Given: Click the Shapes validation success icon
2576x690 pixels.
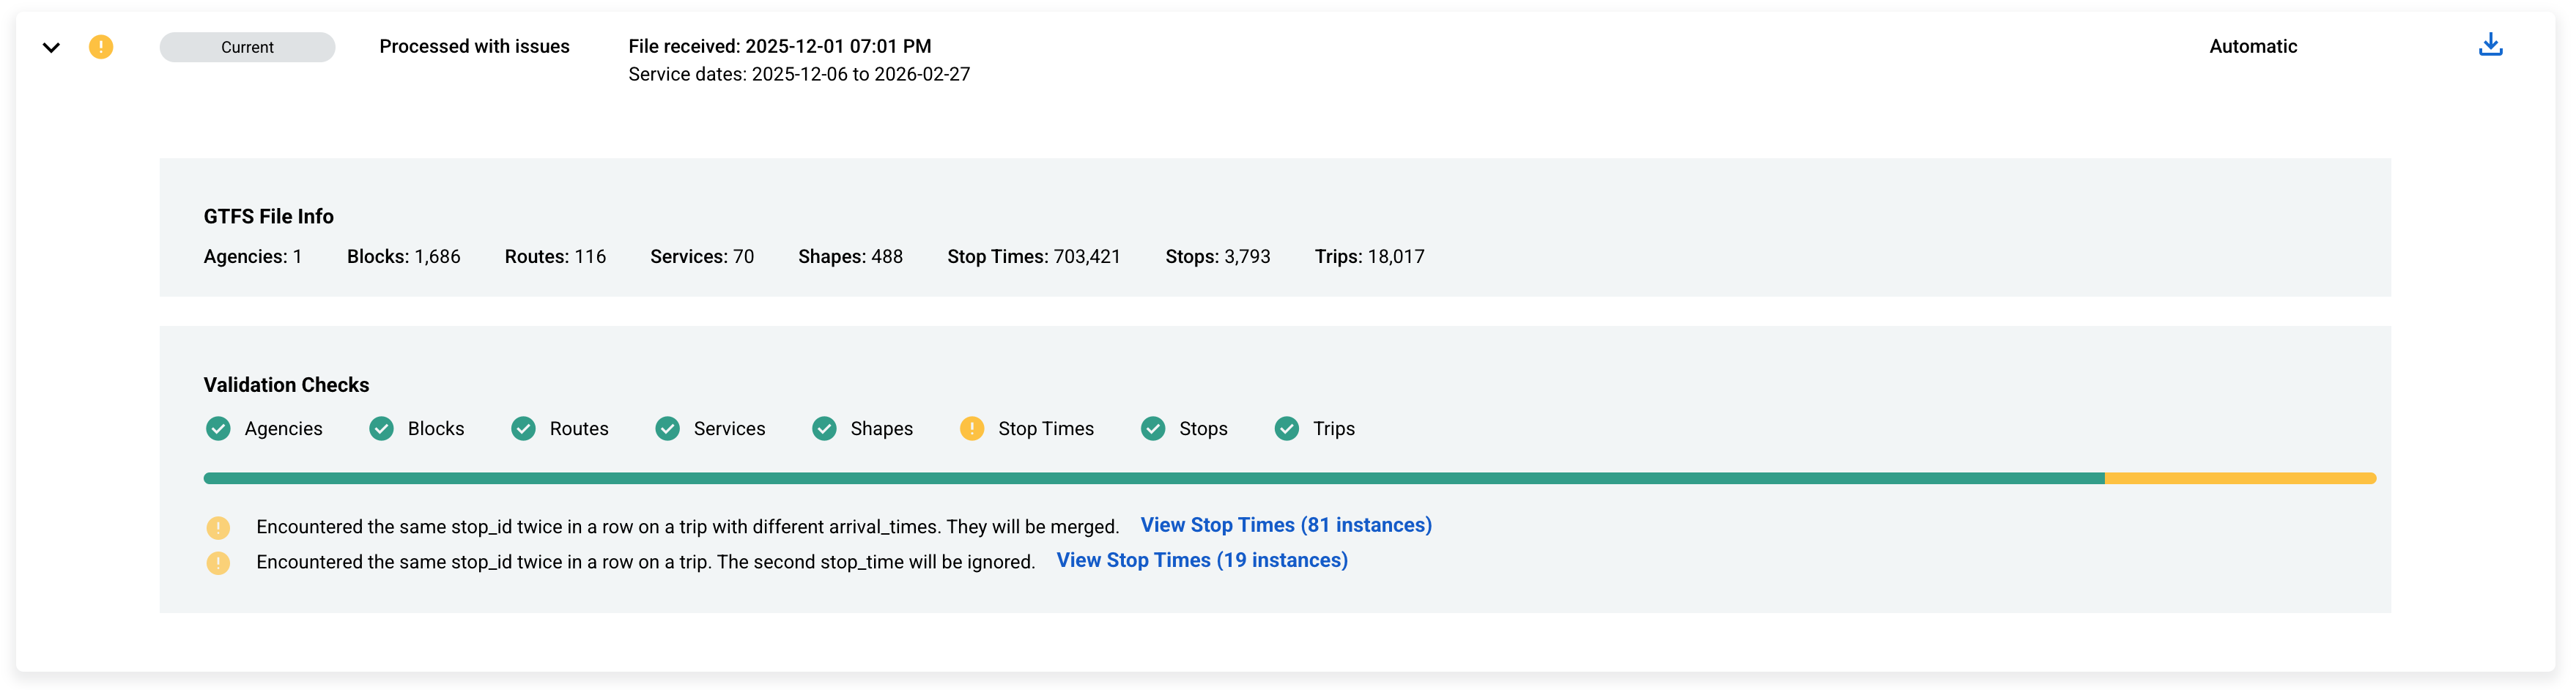Looking at the screenshot, I should click(x=824, y=428).
